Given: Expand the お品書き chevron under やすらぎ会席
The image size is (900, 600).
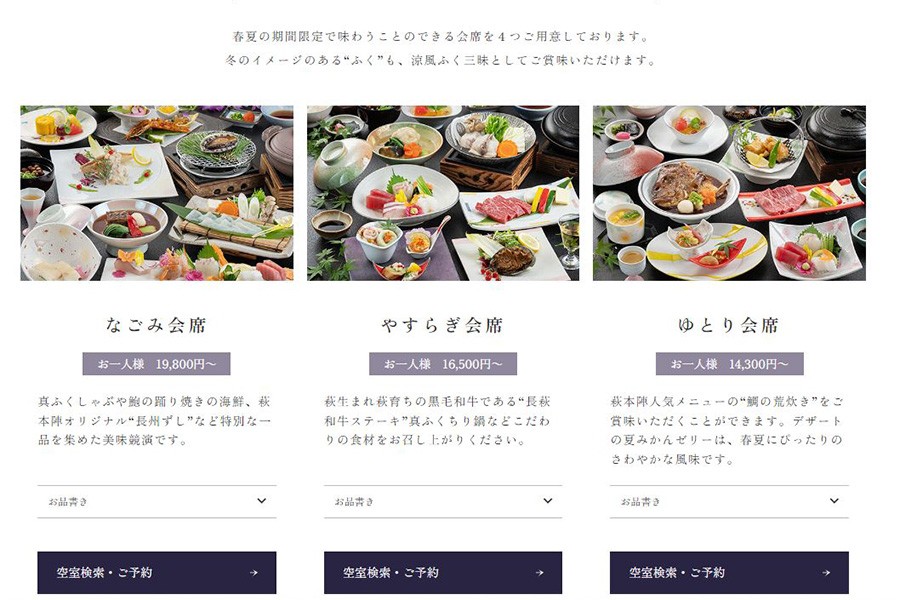Looking at the screenshot, I should click(548, 501).
